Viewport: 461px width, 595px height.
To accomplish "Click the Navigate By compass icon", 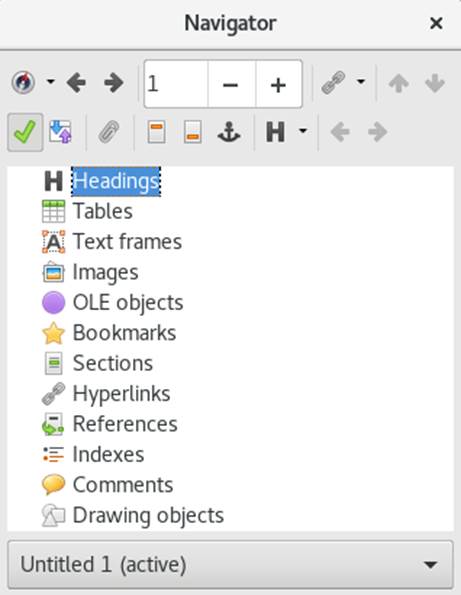I will (24, 82).
